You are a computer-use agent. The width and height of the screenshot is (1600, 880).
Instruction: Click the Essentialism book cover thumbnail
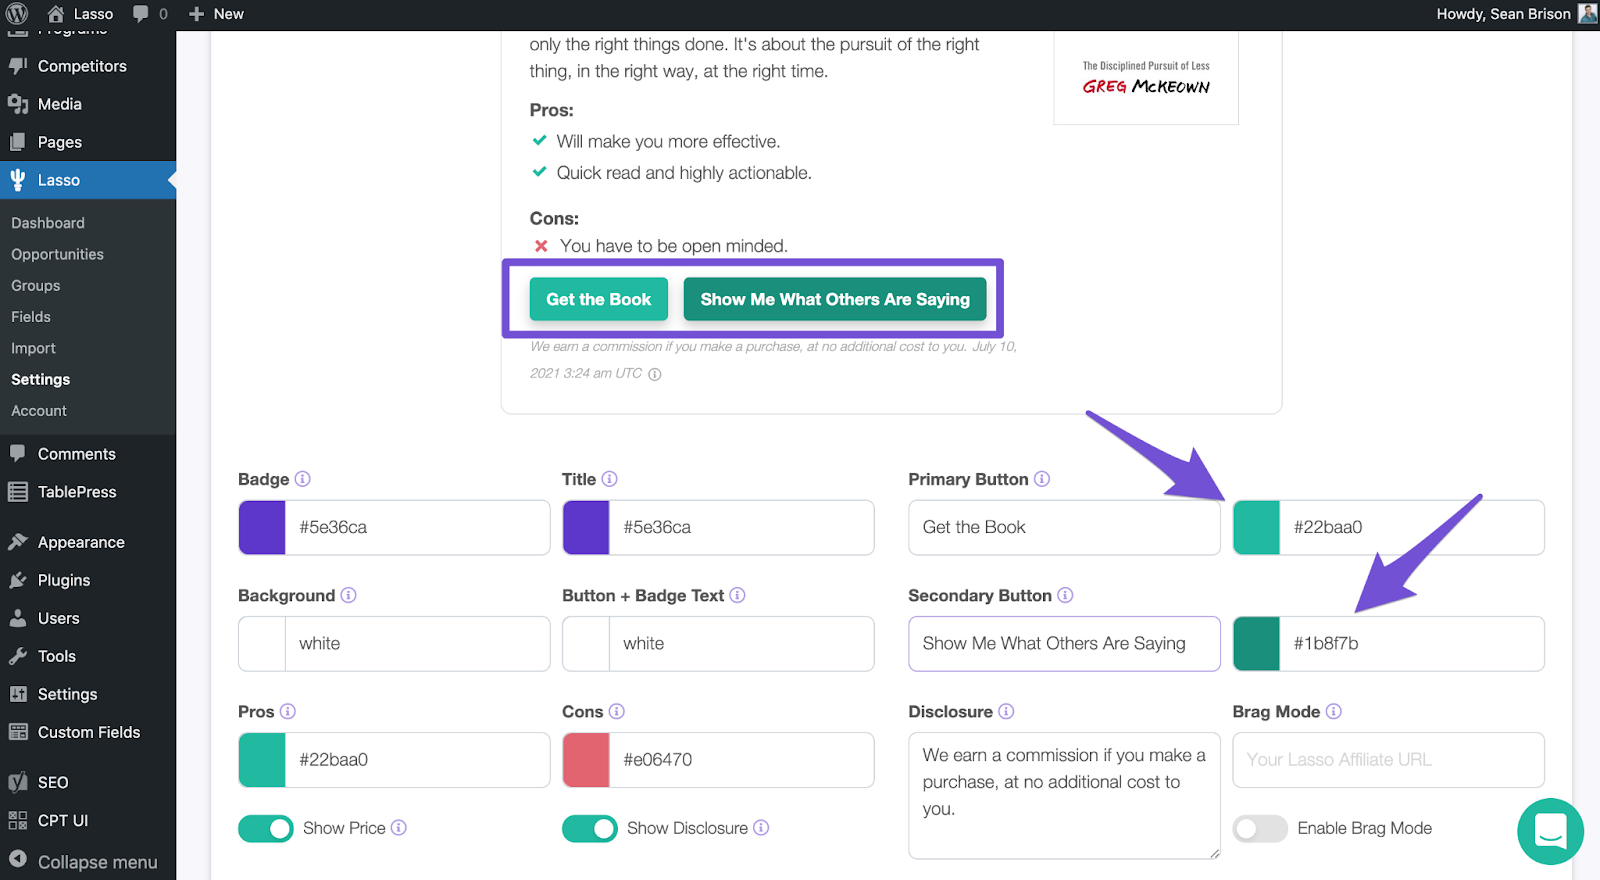[1146, 77]
